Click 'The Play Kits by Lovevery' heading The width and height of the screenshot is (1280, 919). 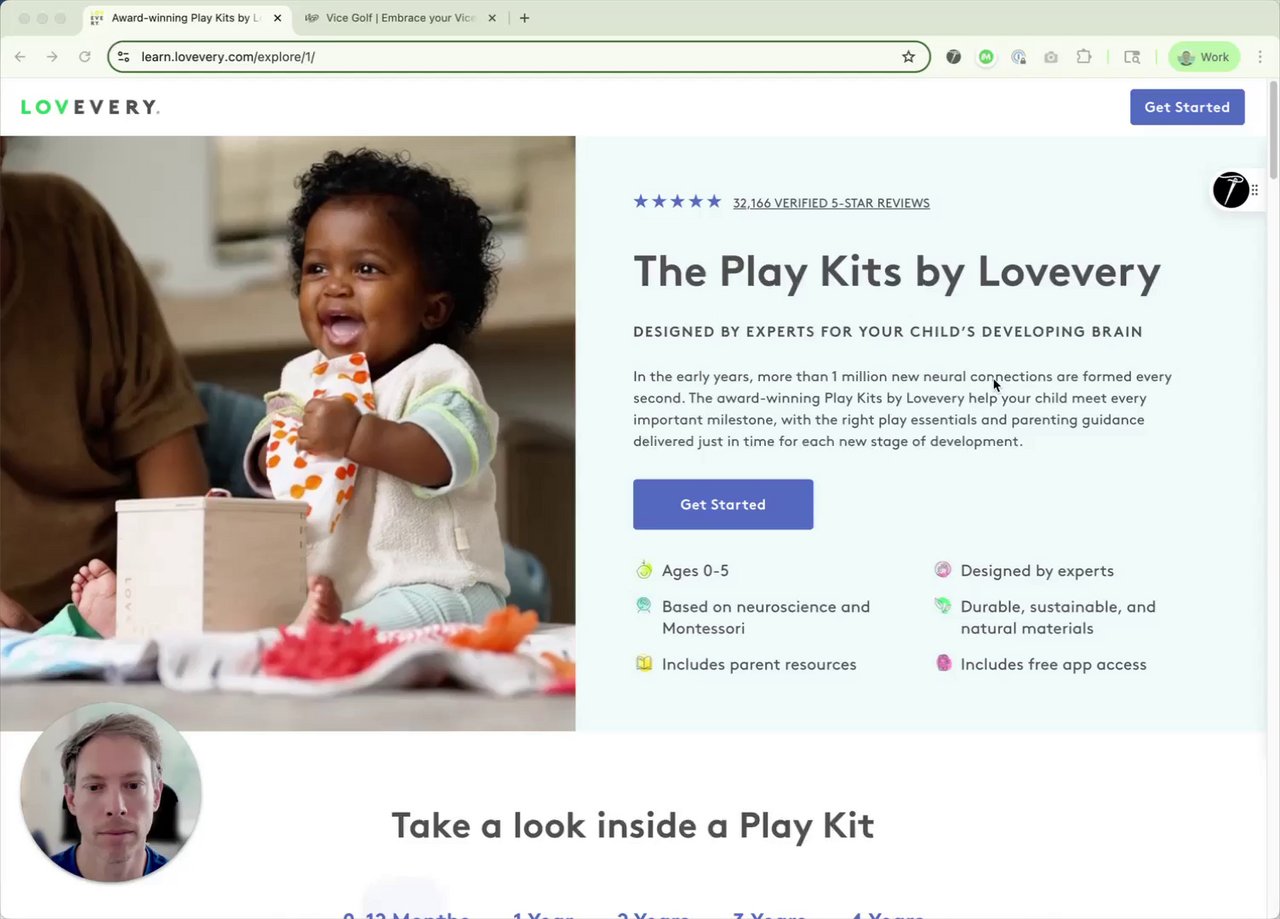click(897, 272)
